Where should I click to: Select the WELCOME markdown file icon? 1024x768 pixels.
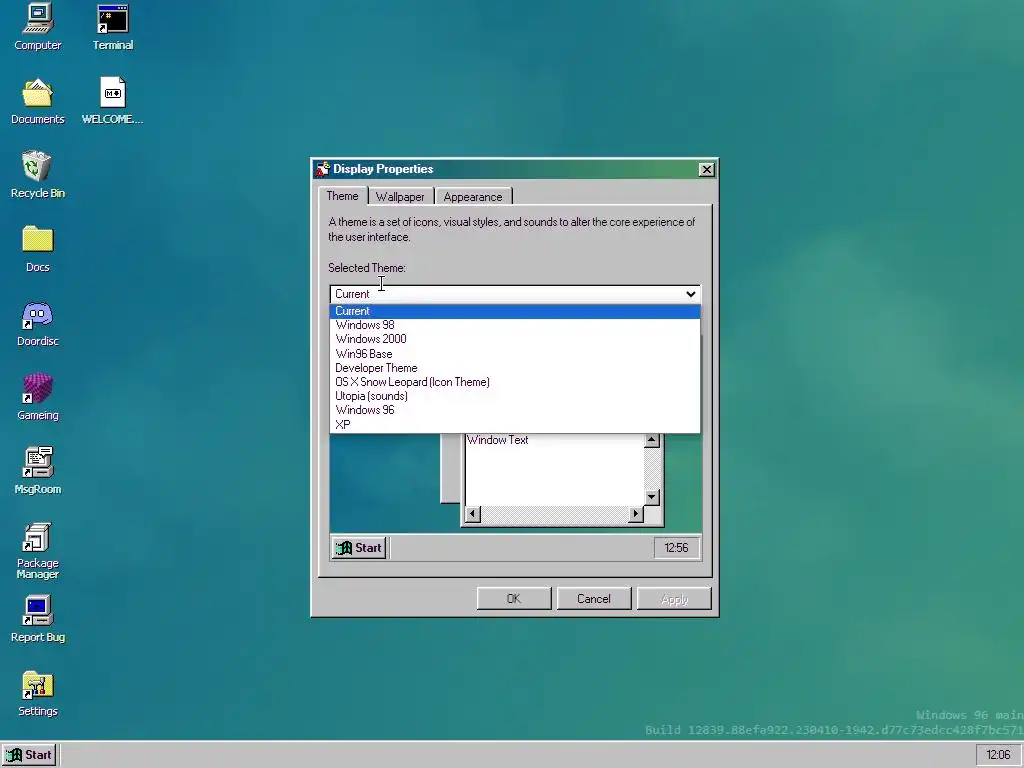[112, 101]
